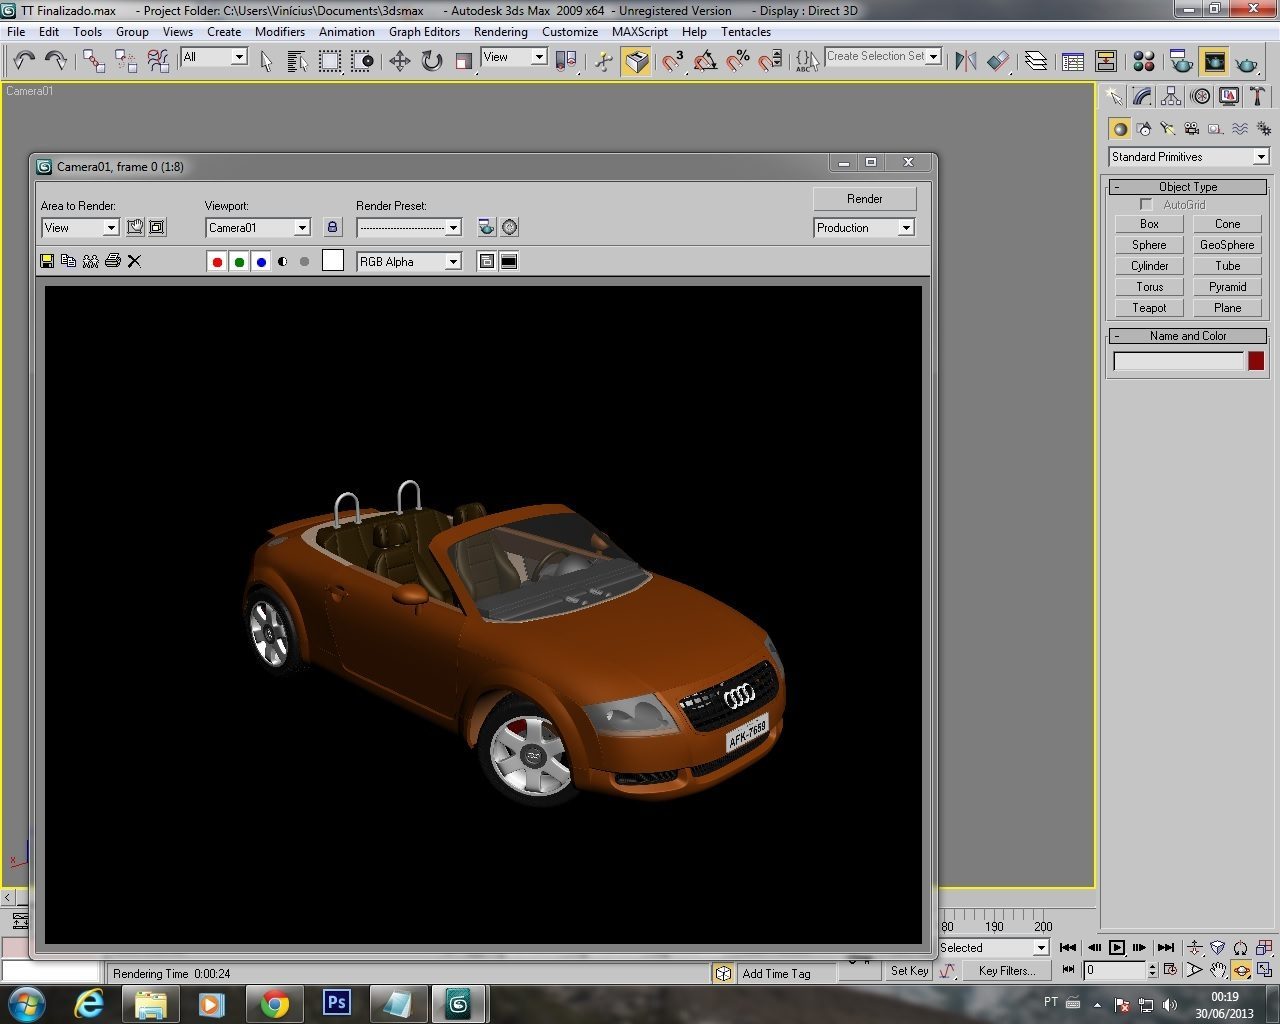Select the Select and Link tool

click(94, 61)
